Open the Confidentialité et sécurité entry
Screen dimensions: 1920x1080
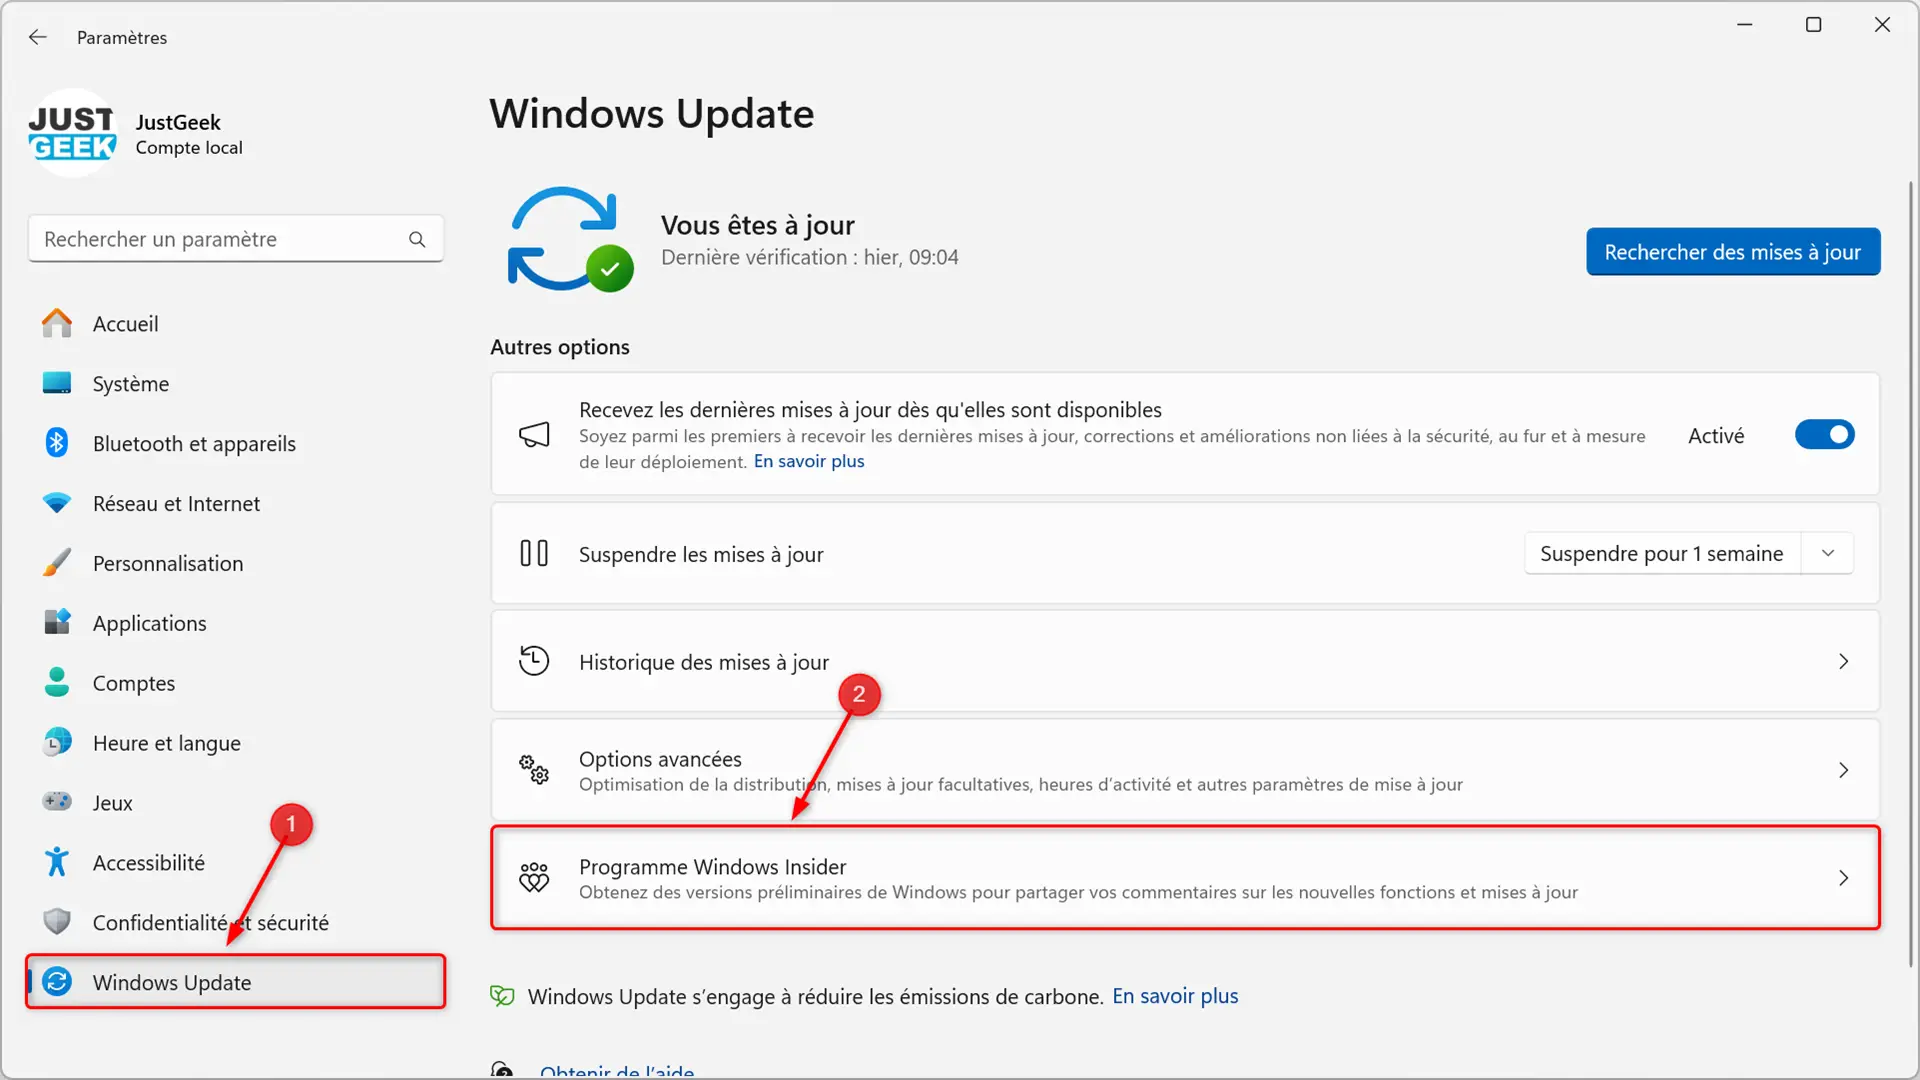tap(236, 923)
